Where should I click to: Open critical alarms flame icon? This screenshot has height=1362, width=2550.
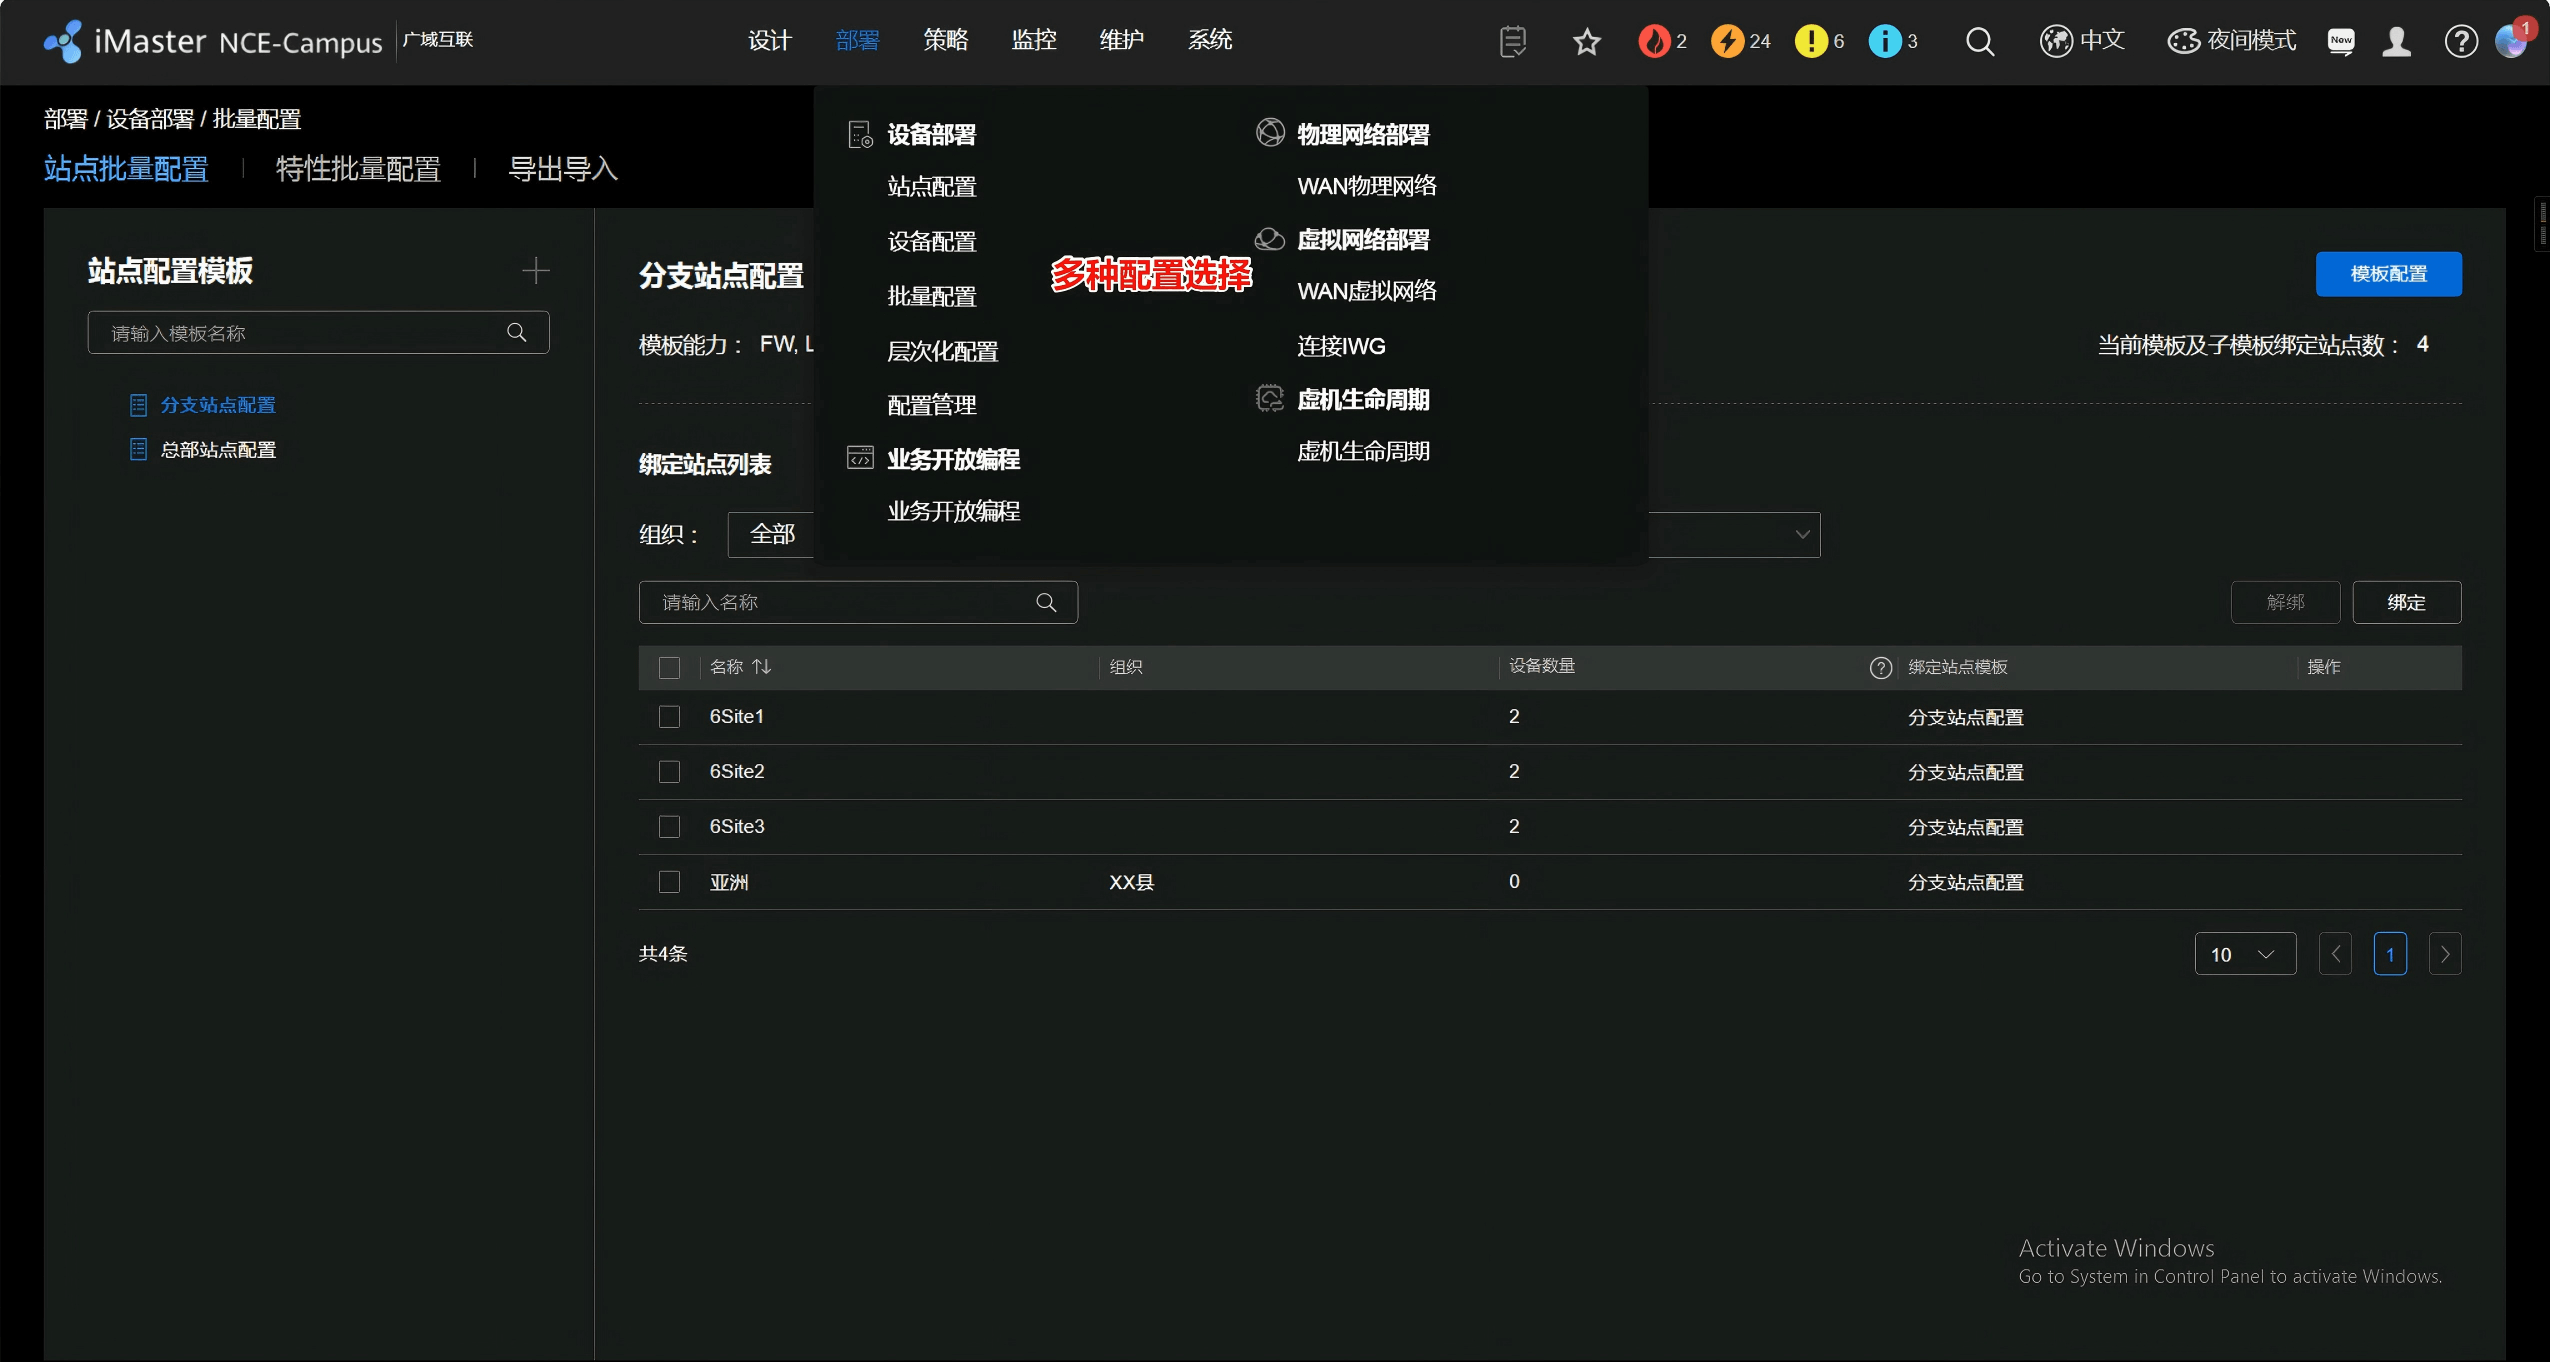pyautogui.click(x=1654, y=41)
